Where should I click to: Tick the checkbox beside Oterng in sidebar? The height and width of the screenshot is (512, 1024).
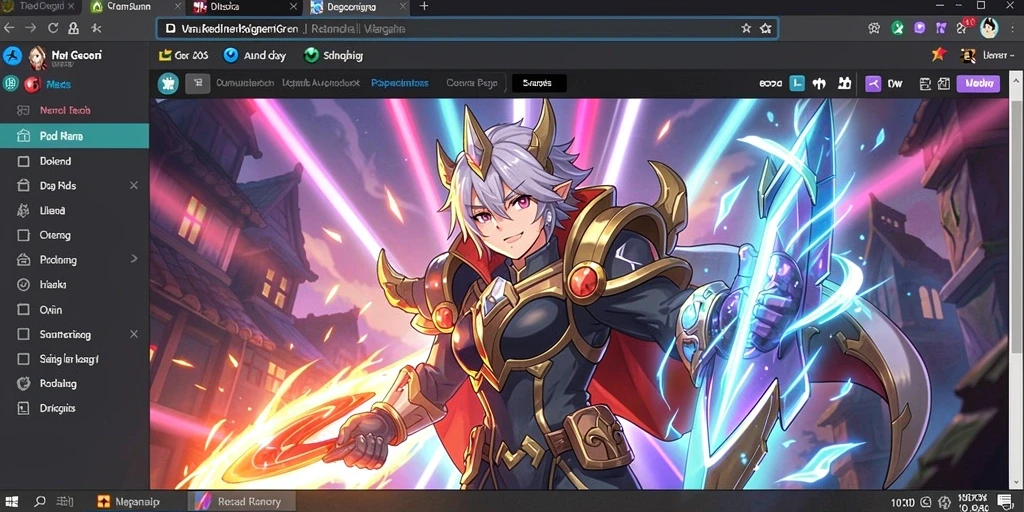[24, 235]
